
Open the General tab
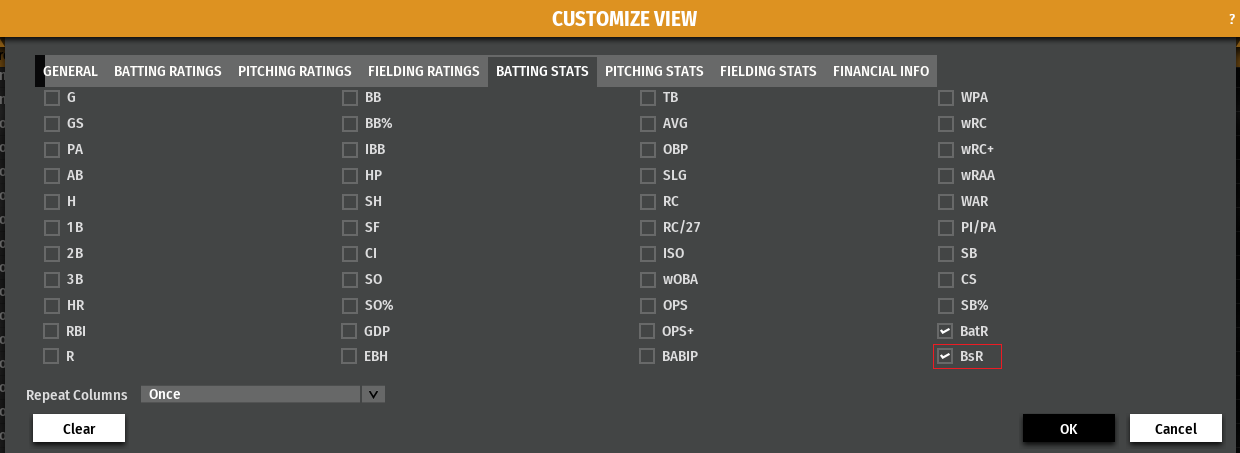pyautogui.click(x=70, y=71)
